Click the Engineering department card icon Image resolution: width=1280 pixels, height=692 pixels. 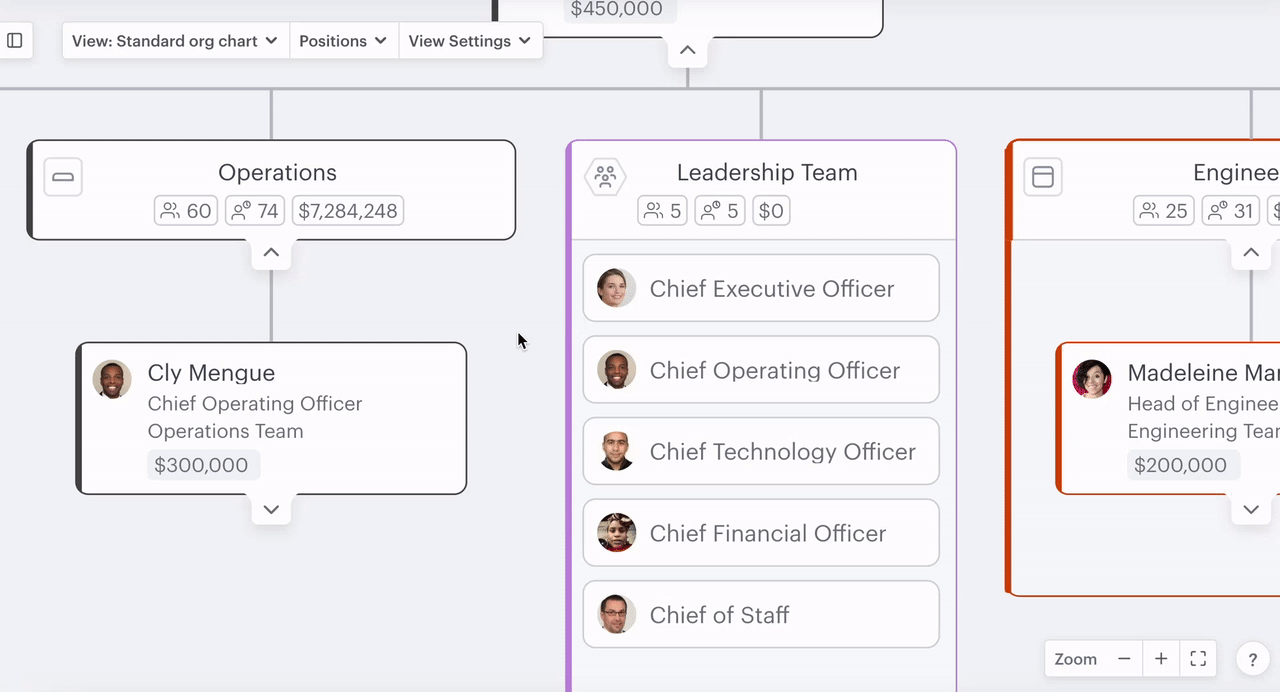tap(1043, 176)
